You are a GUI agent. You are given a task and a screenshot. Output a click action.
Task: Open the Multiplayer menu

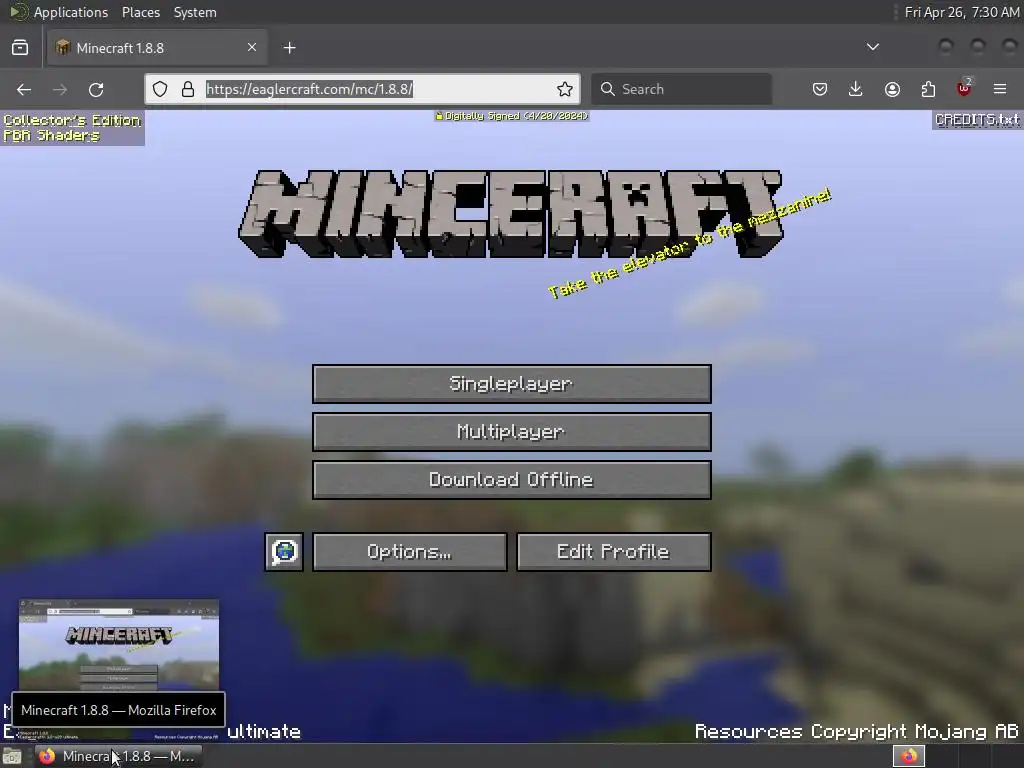[511, 432]
